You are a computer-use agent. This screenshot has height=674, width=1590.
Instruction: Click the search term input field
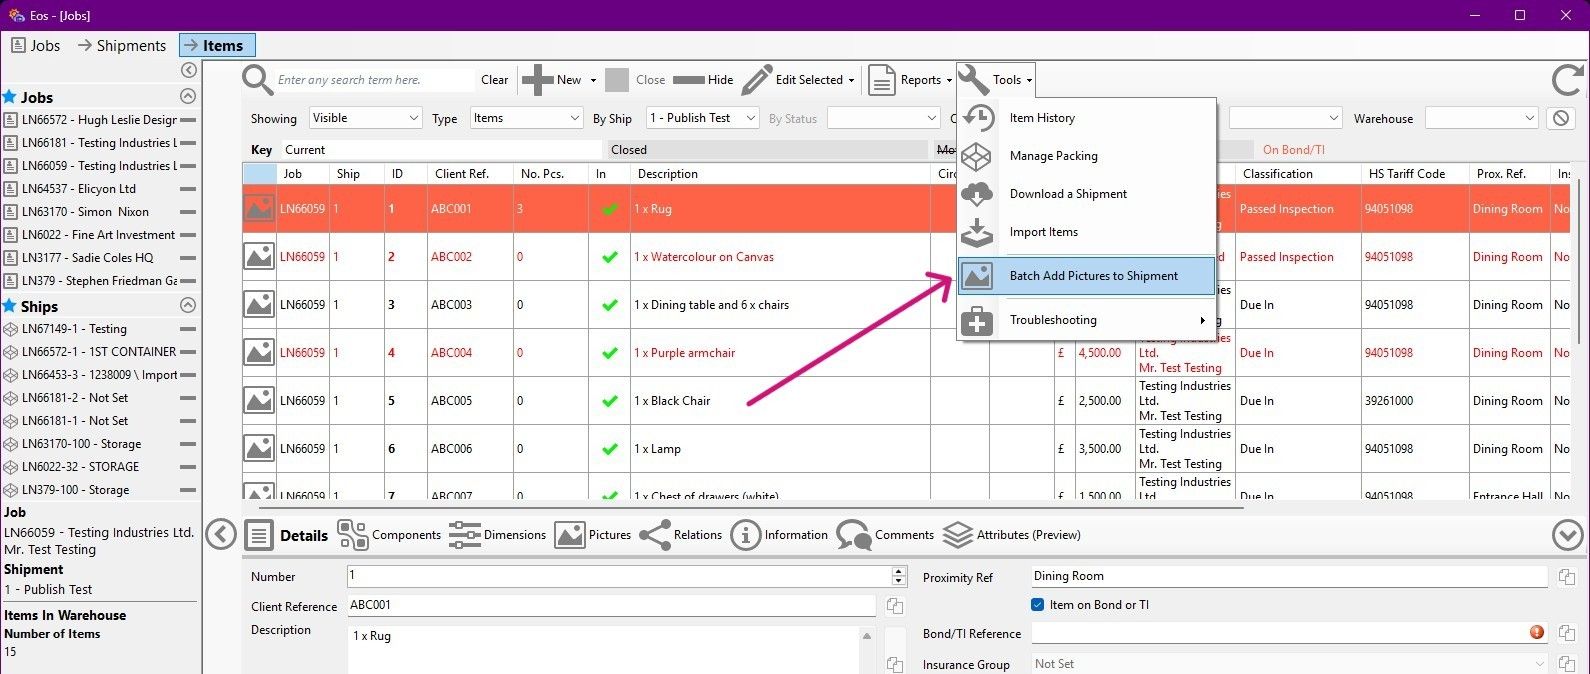tap(372, 80)
